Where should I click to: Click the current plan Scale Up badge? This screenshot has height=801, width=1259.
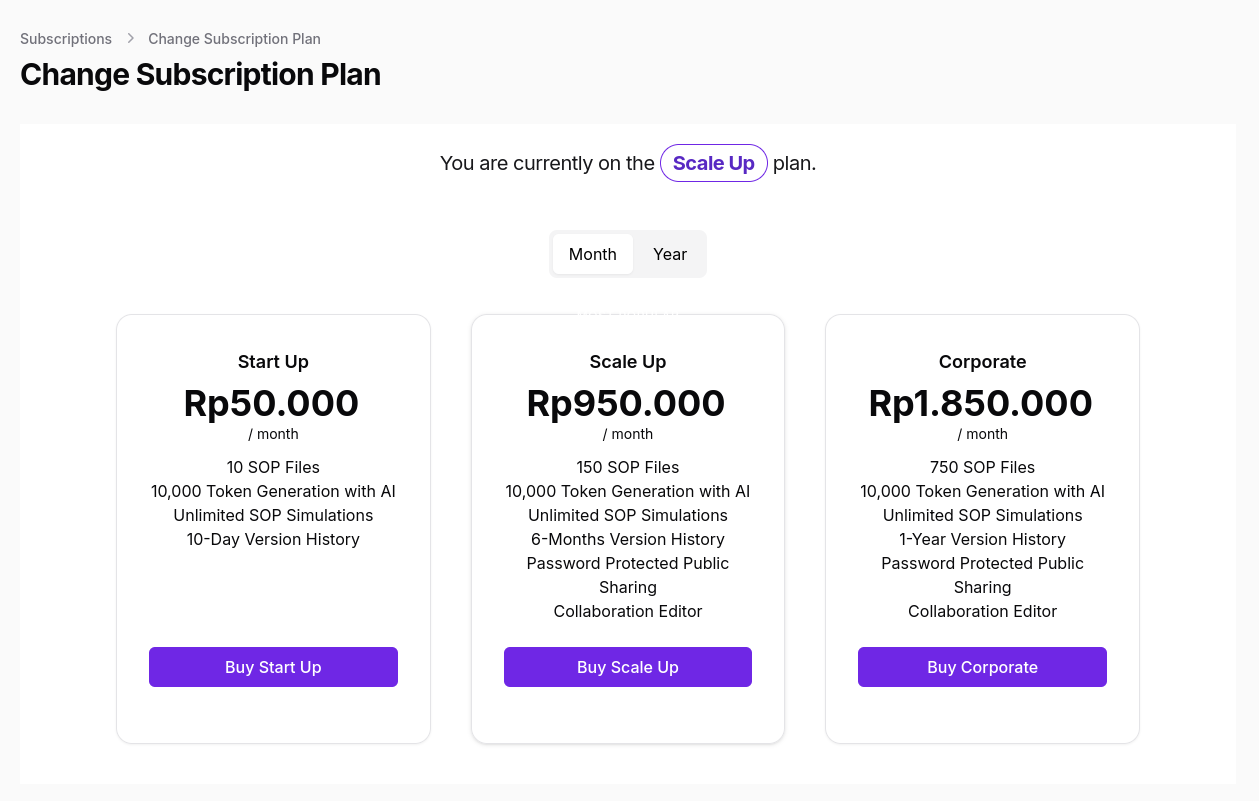click(713, 163)
